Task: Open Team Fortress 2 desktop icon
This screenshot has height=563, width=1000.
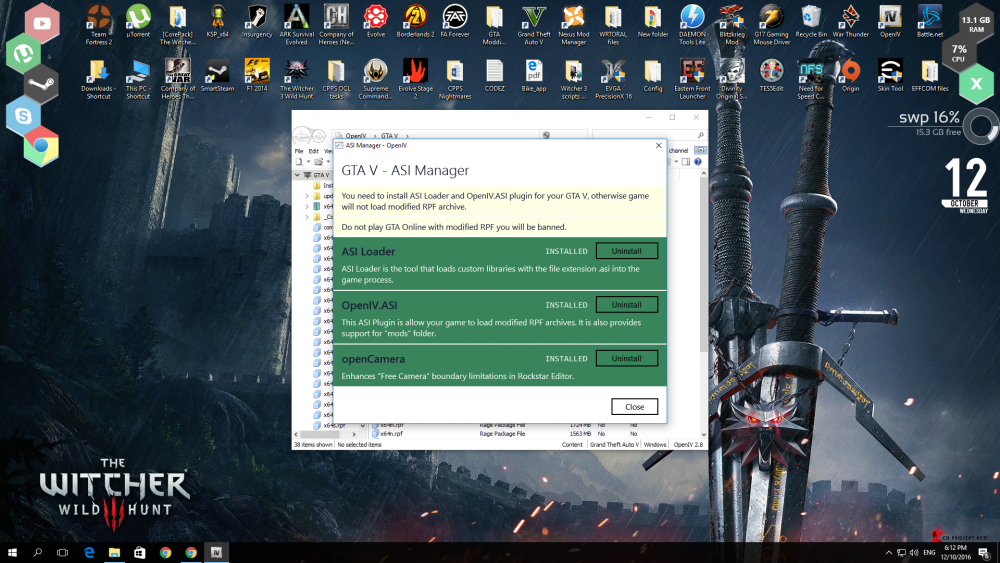Action: 98,26
